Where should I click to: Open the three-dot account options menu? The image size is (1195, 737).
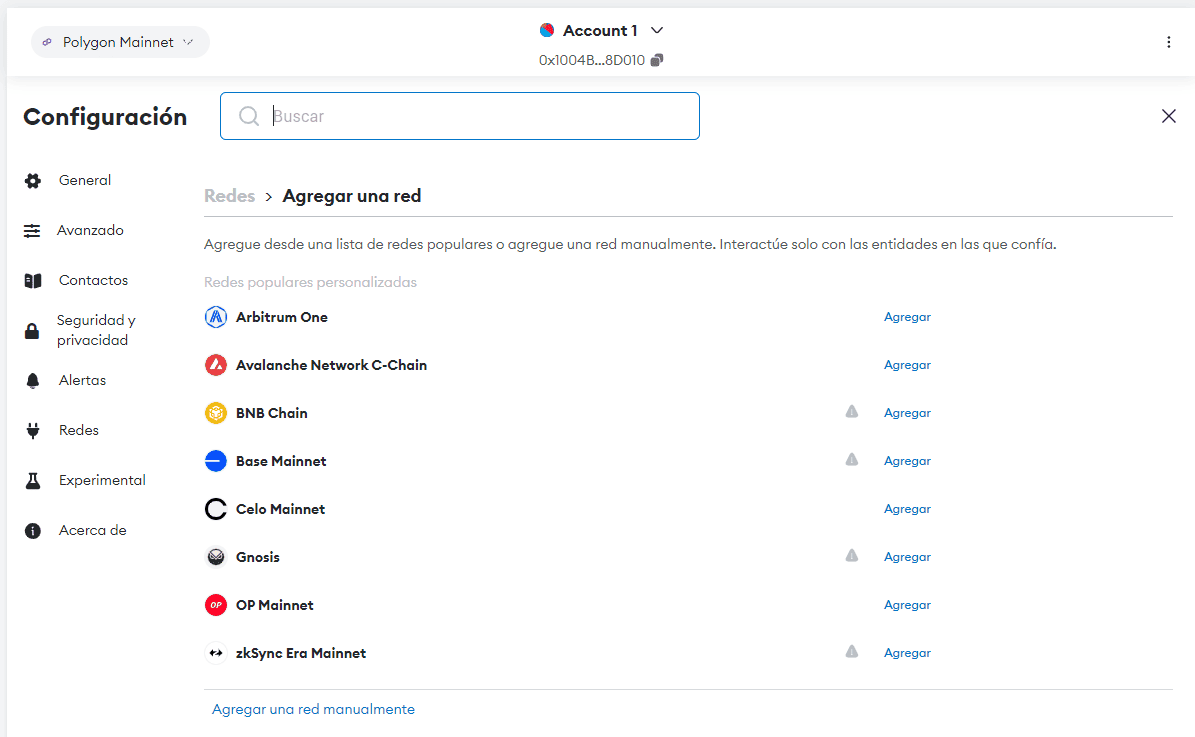(x=1168, y=42)
